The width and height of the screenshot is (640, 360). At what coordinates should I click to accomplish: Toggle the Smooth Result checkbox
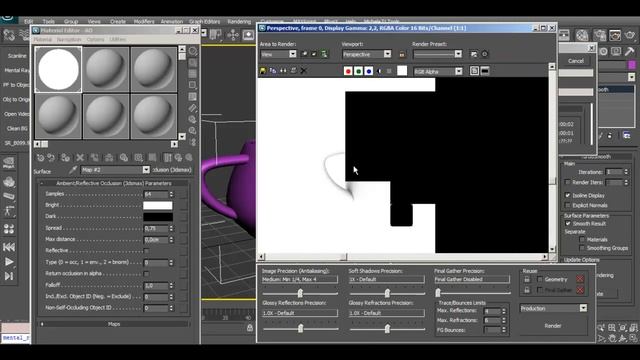pos(568,224)
